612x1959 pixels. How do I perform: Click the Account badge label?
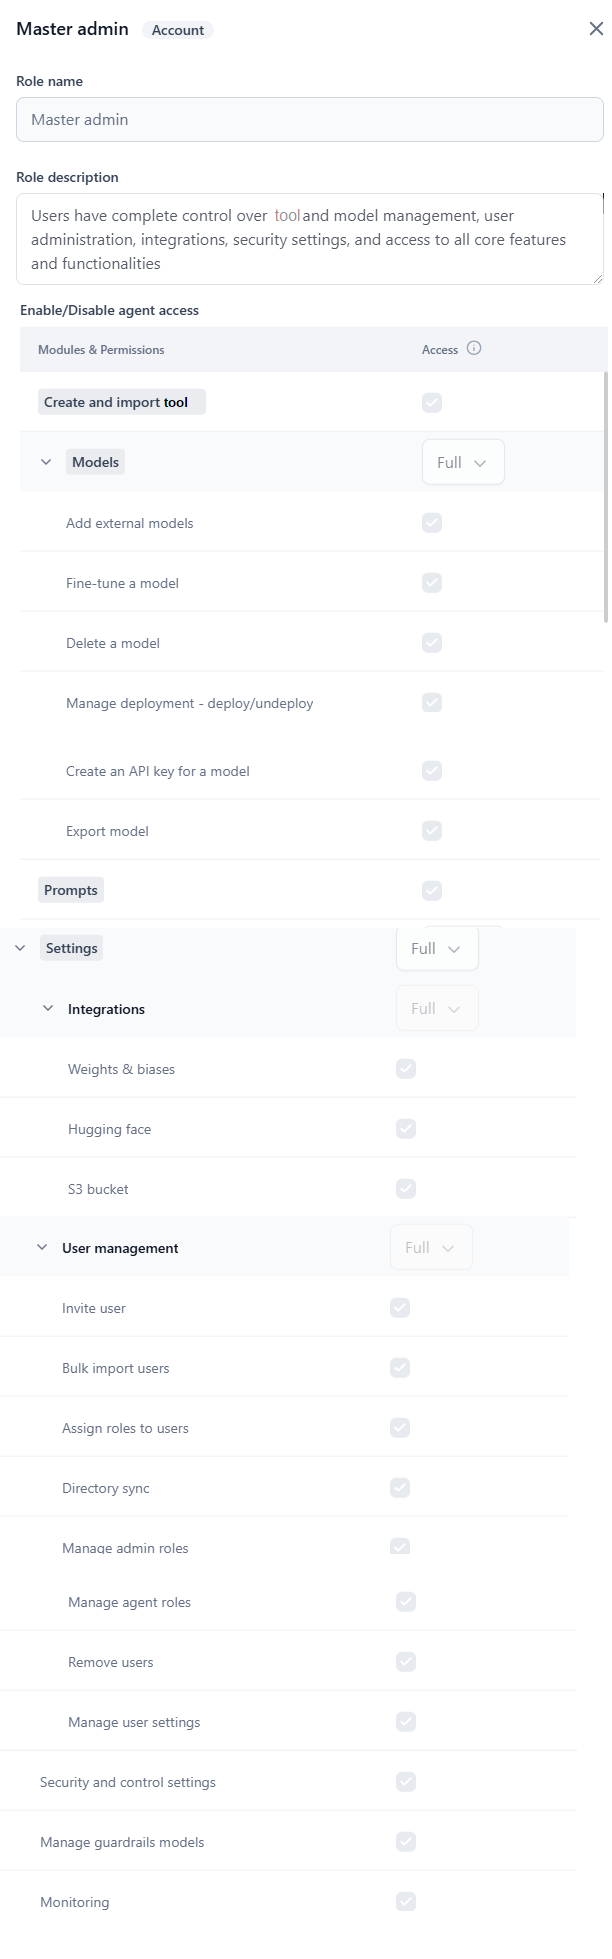[x=178, y=30]
